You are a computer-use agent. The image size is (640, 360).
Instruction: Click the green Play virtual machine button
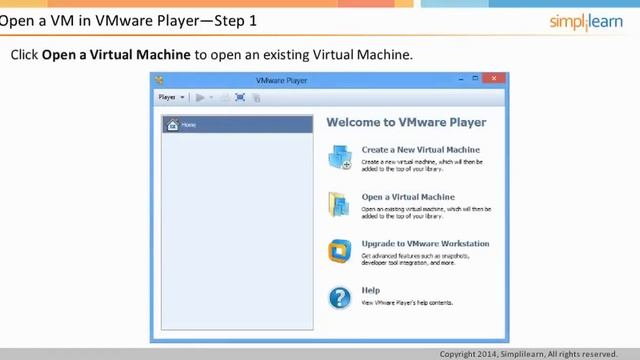tap(200, 98)
